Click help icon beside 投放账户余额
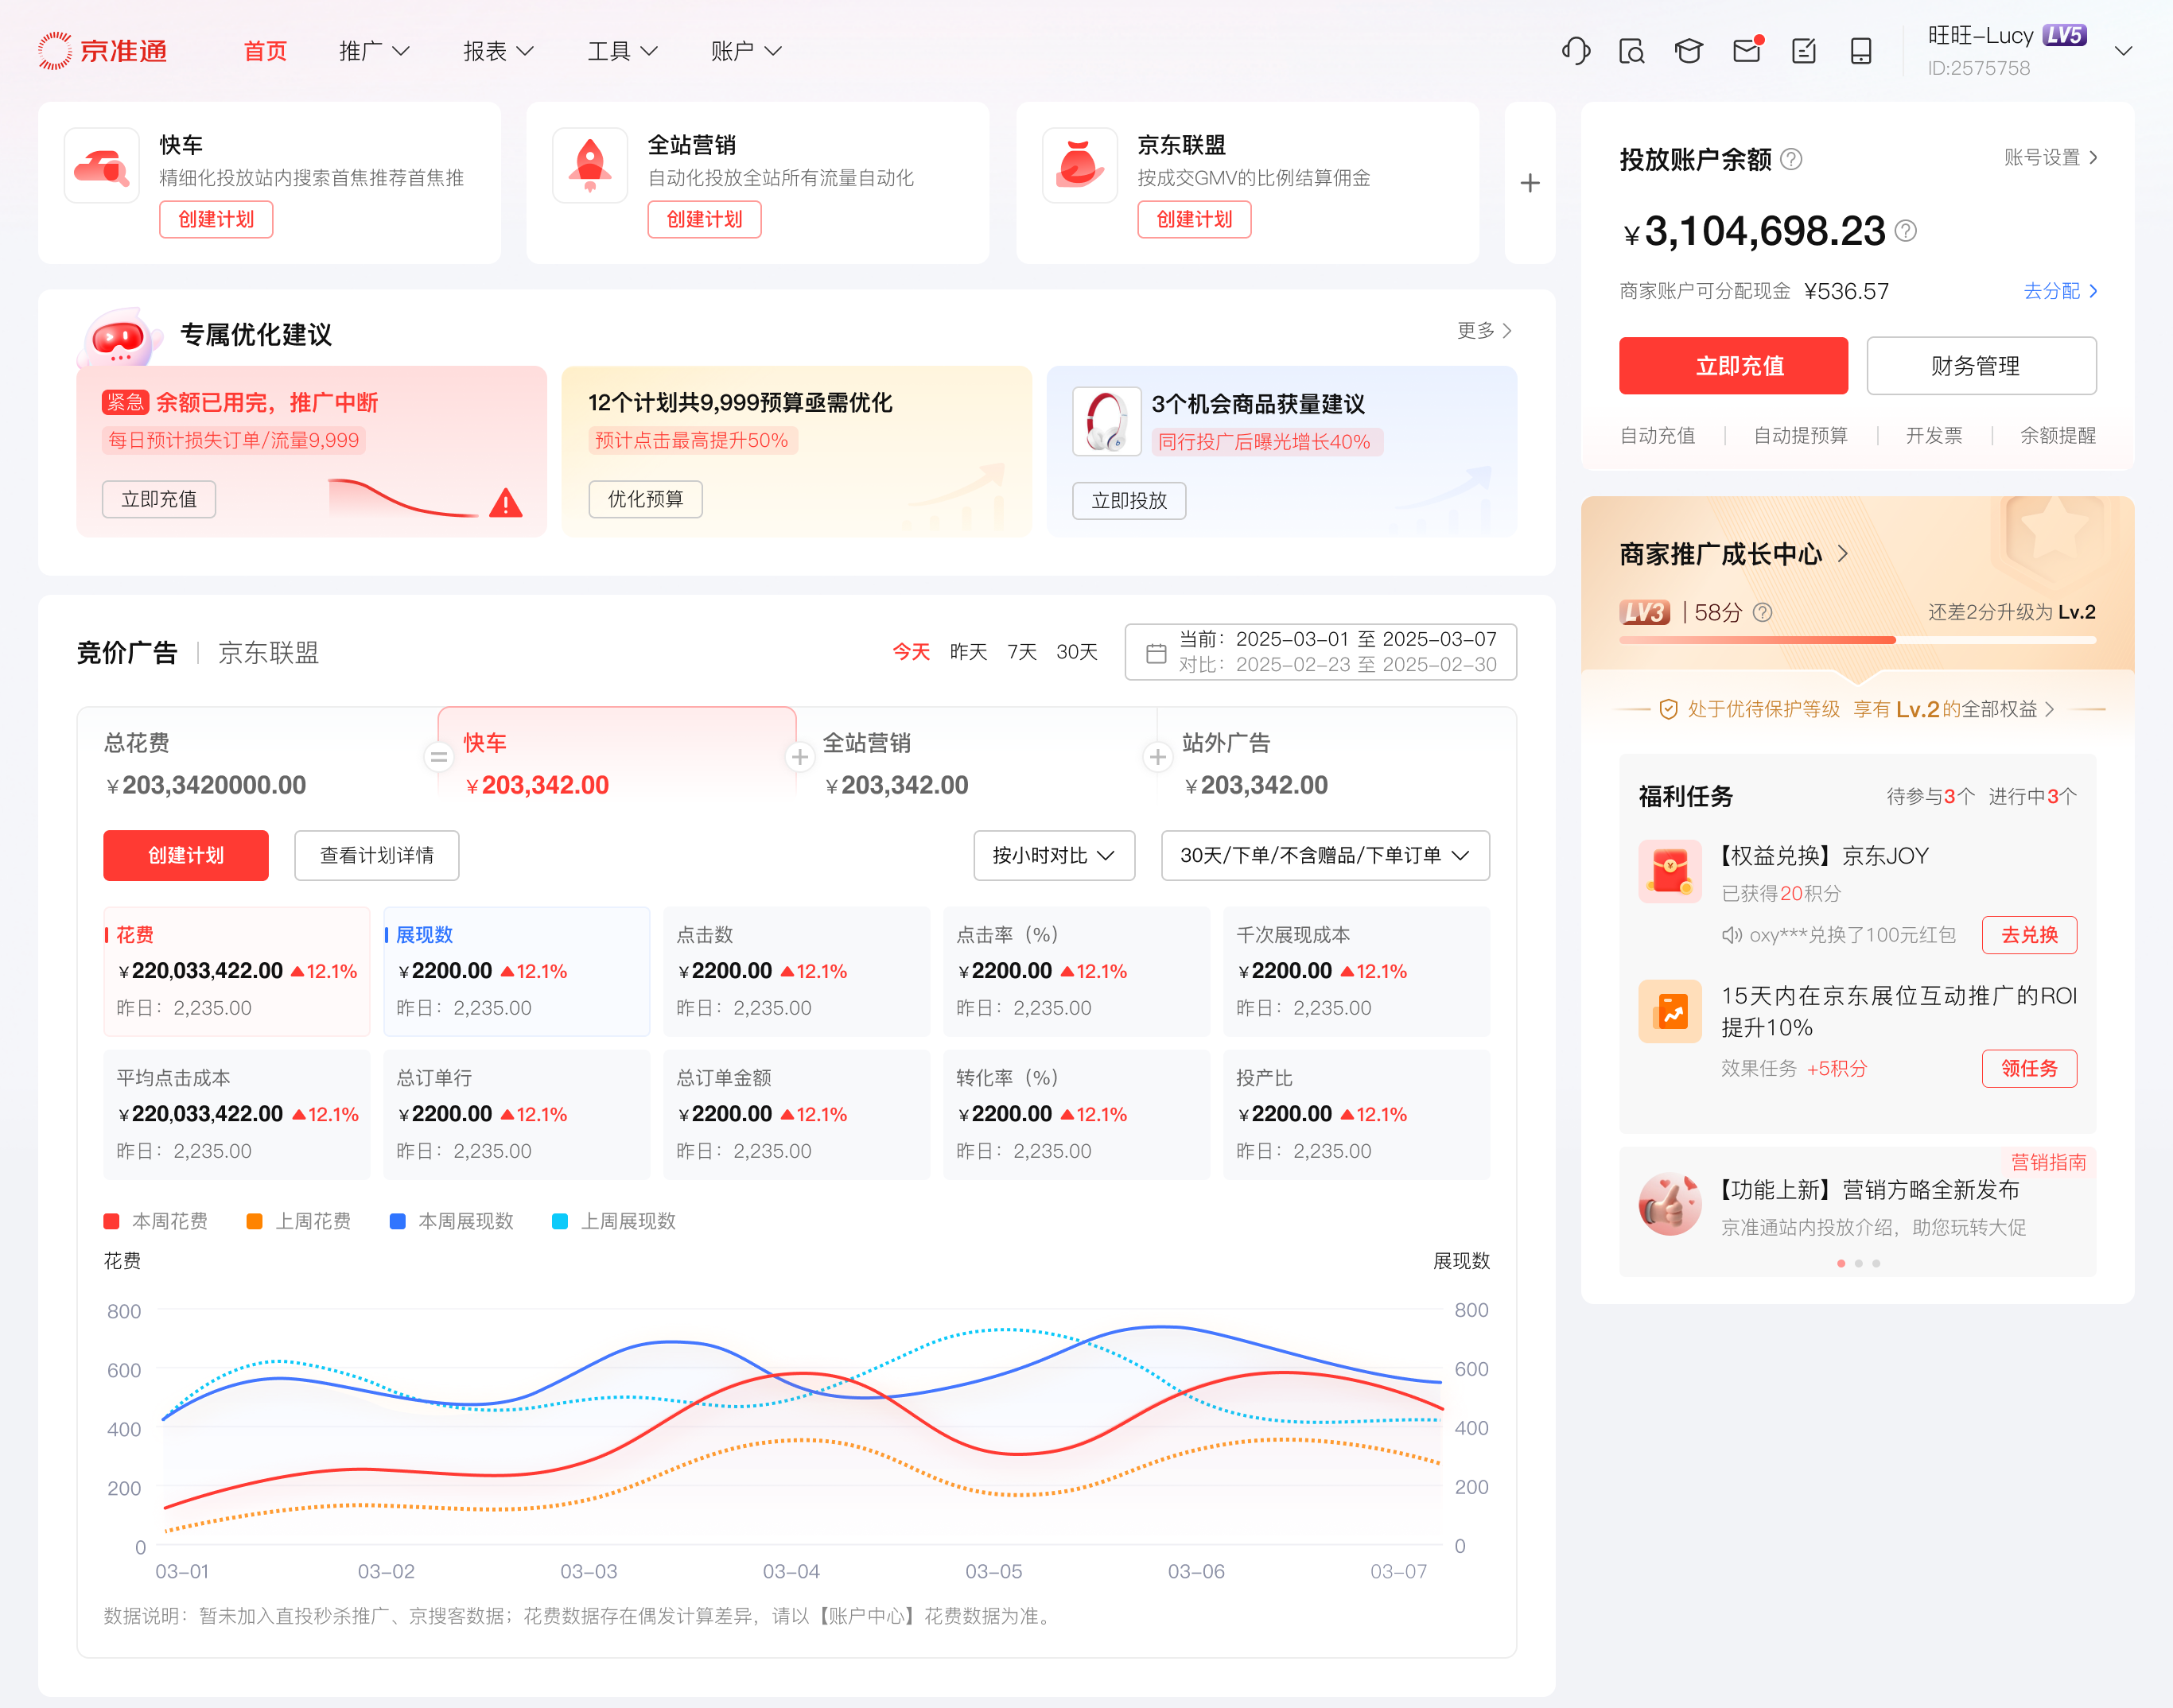Screen dimensions: 2173x1708 coord(1792,159)
